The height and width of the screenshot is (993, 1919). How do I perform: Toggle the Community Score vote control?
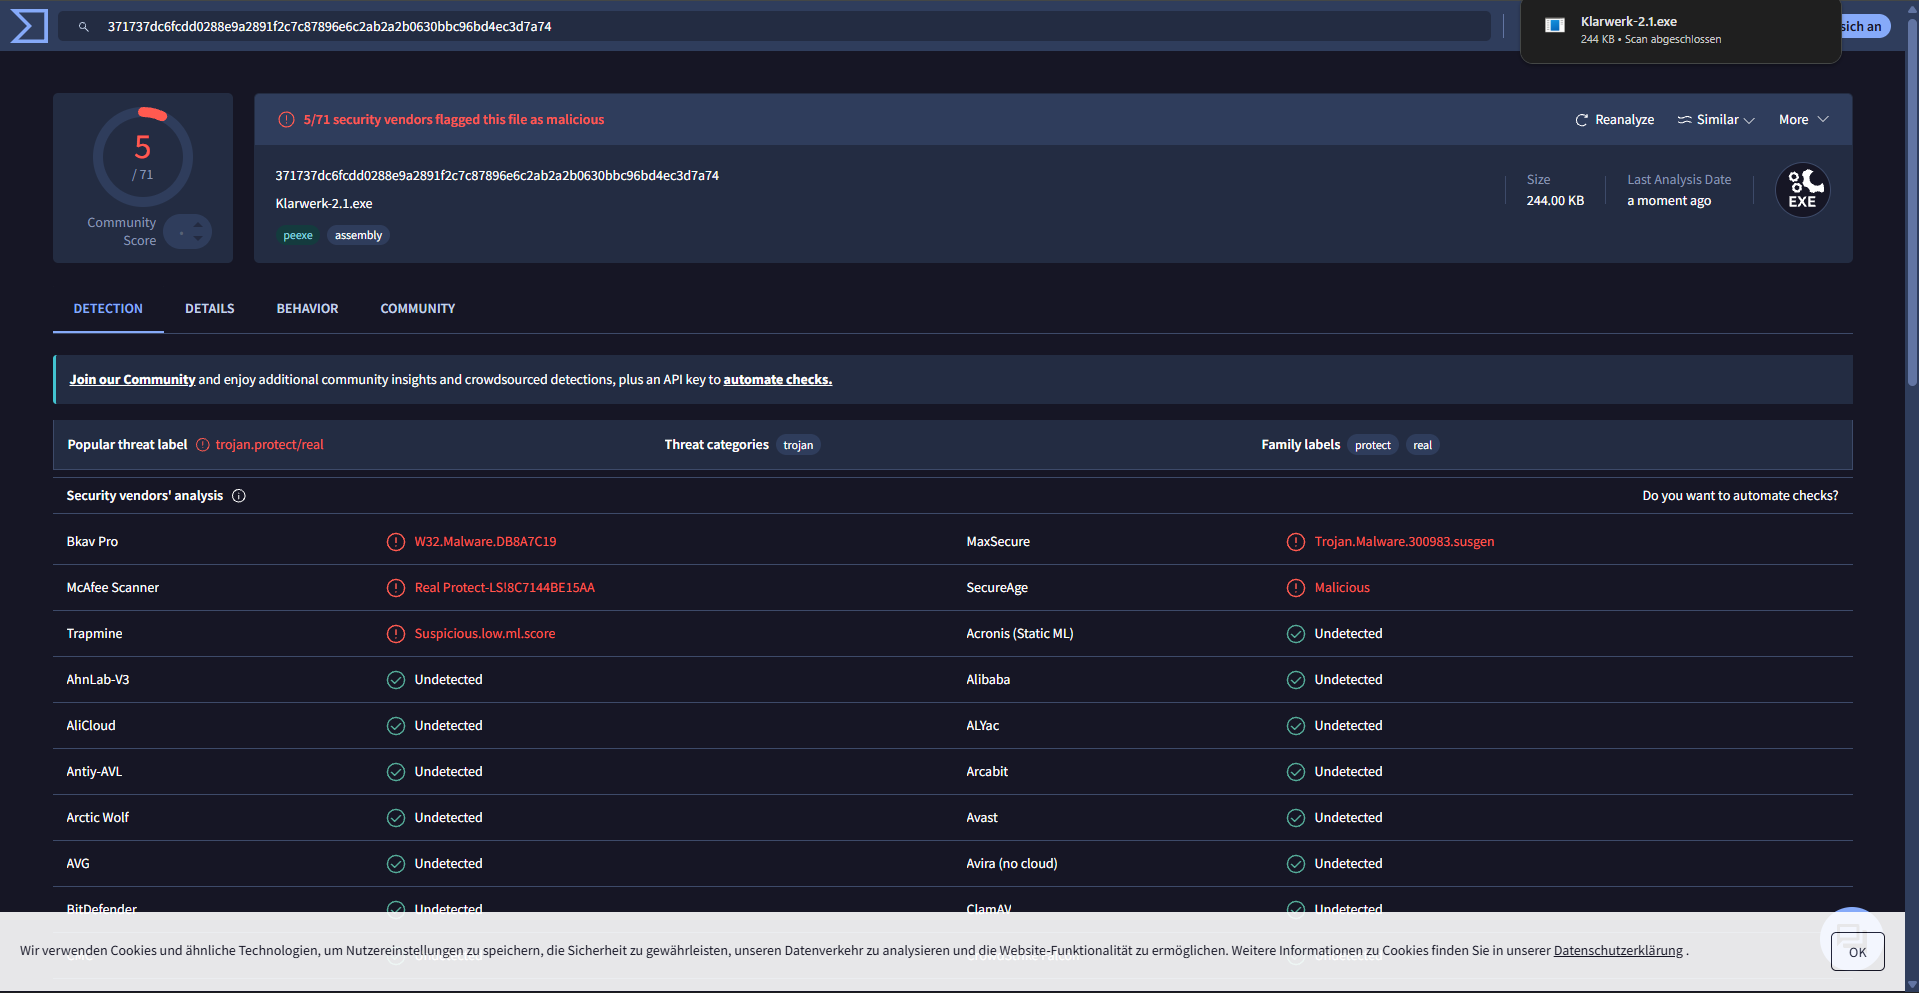(x=188, y=232)
